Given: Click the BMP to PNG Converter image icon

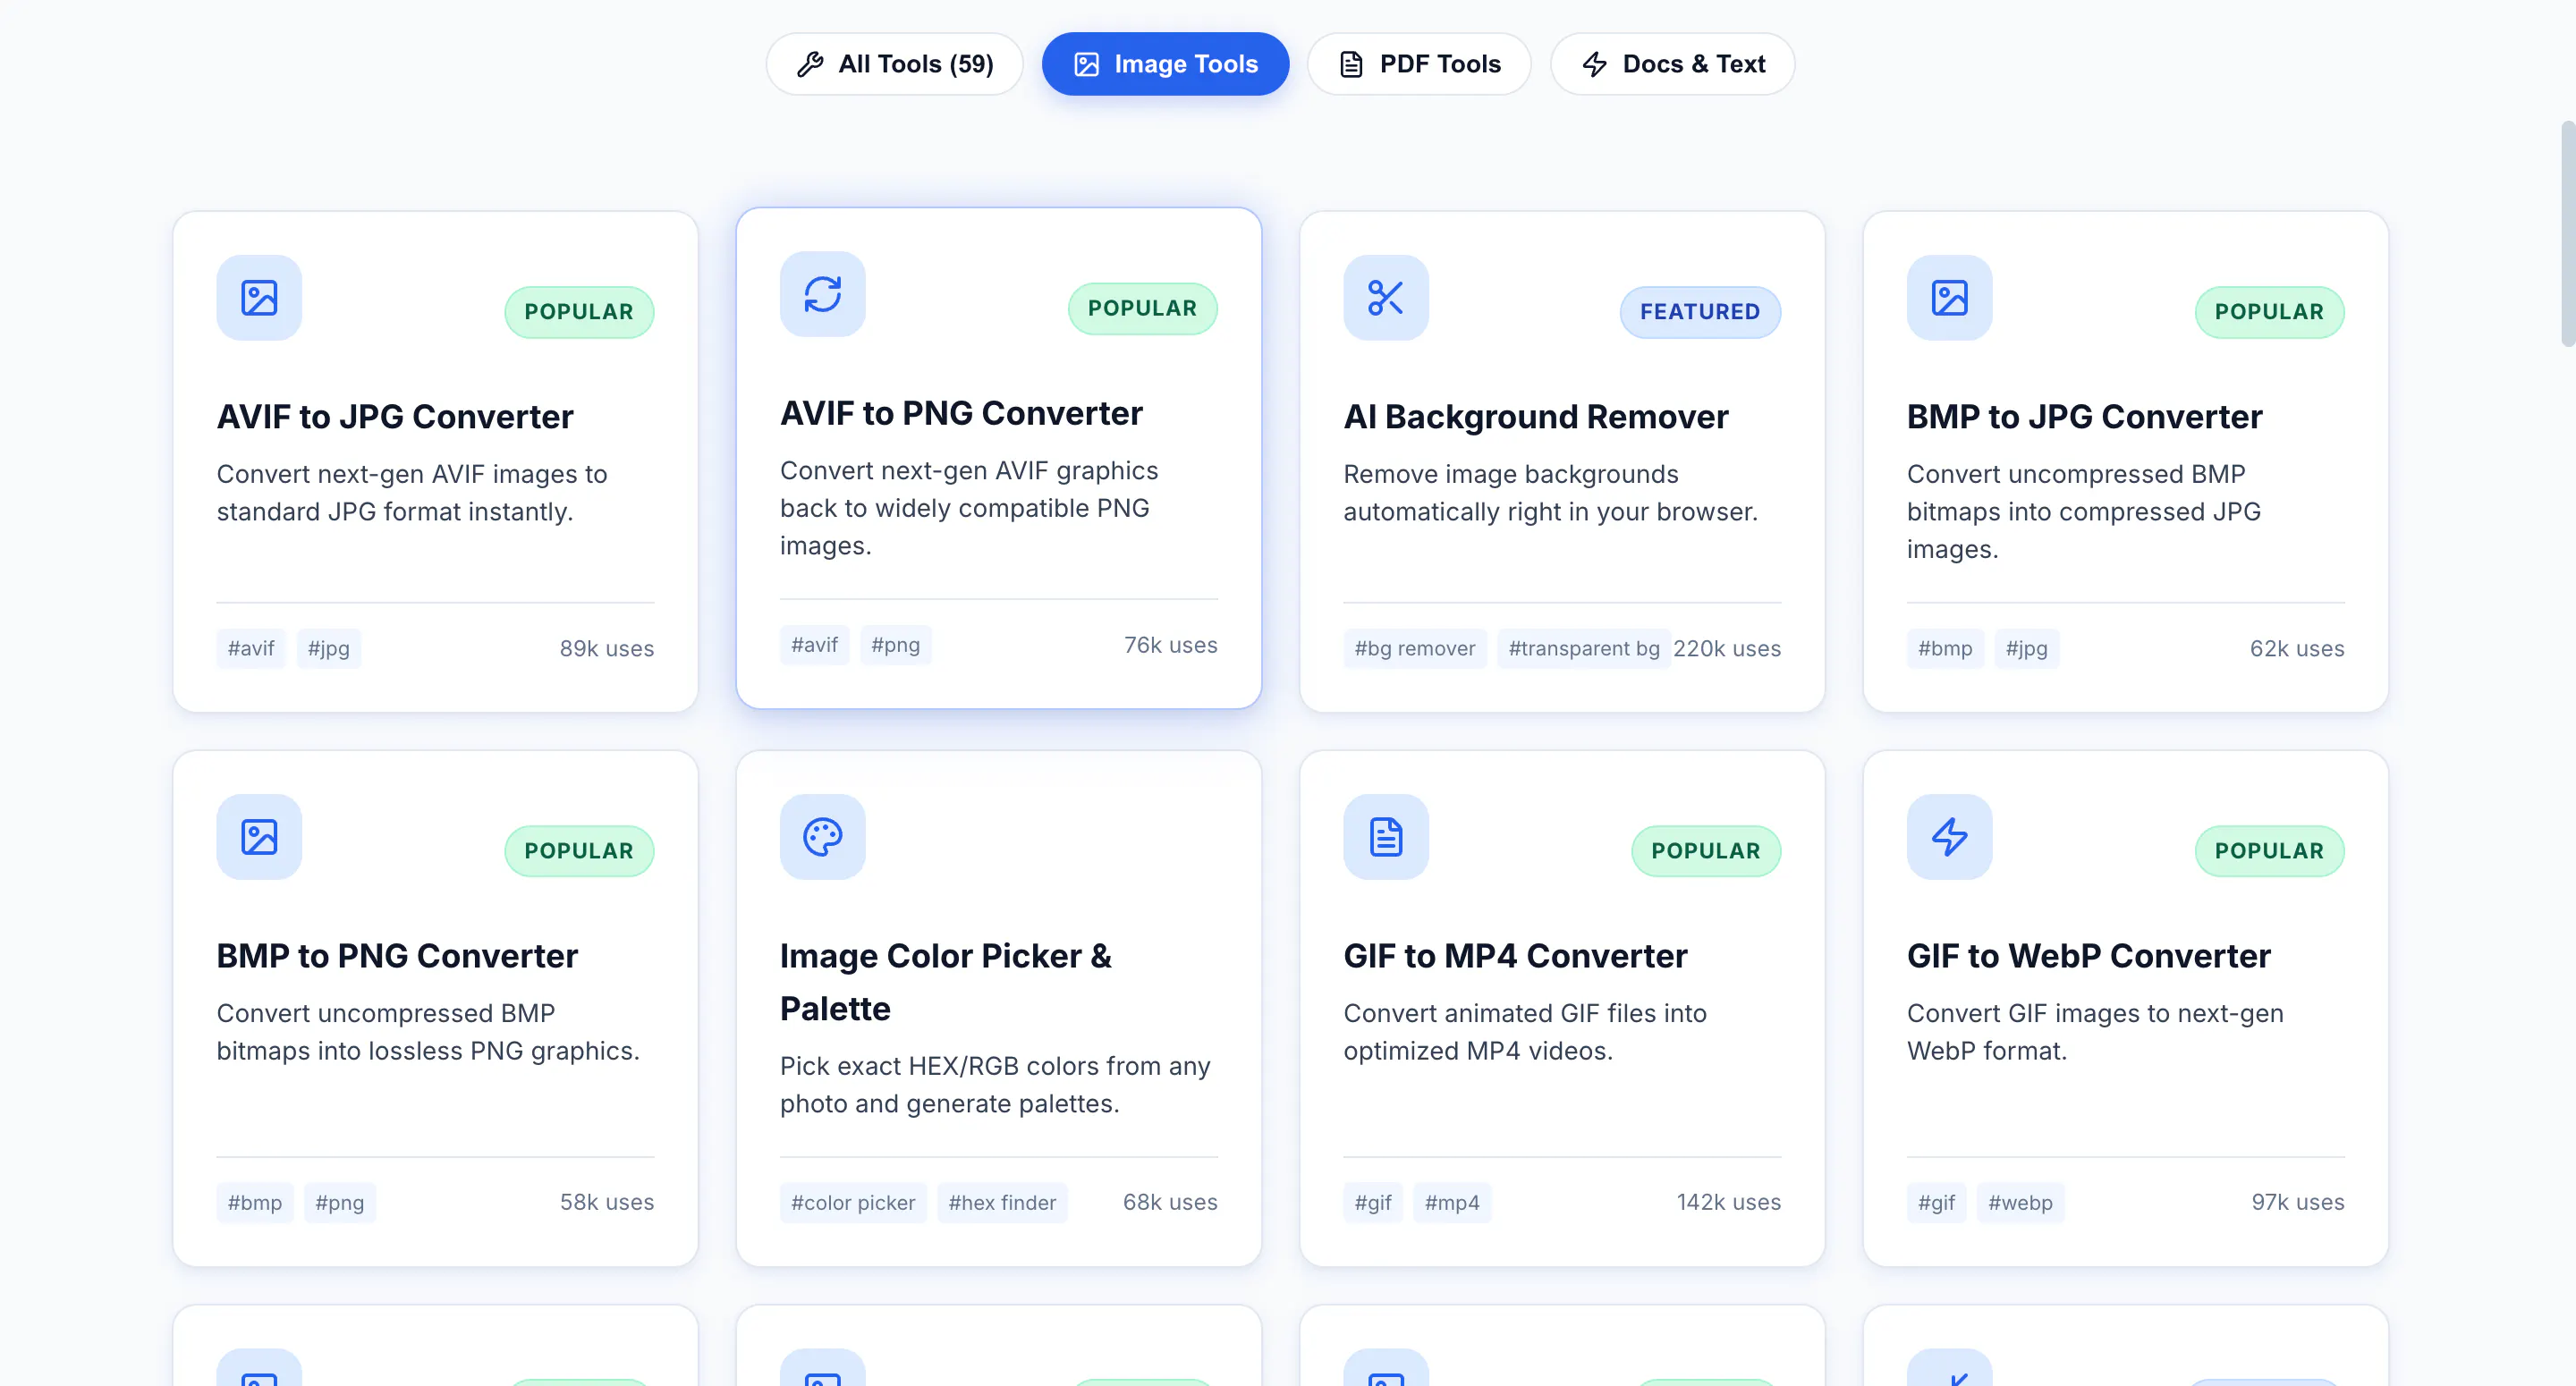Looking at the screenshot, I should (x=259, y=837).
